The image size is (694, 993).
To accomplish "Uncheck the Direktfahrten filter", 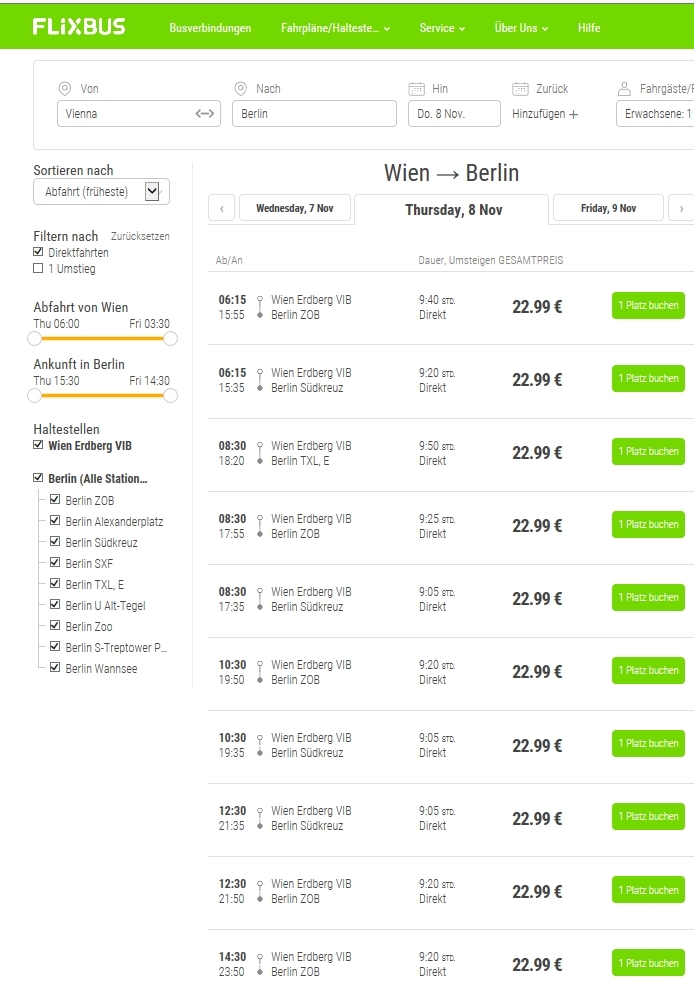I will 39,253.
